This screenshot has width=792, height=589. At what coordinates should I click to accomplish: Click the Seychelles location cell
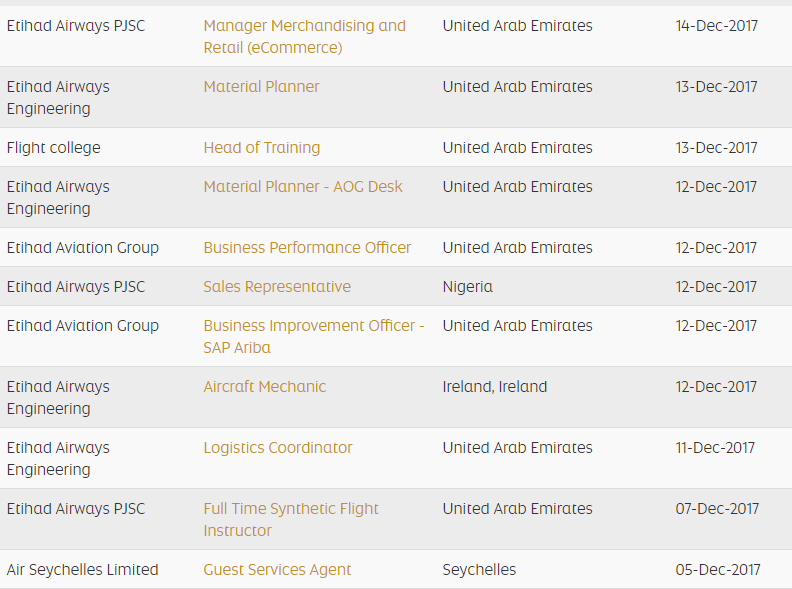click(479, 570)
